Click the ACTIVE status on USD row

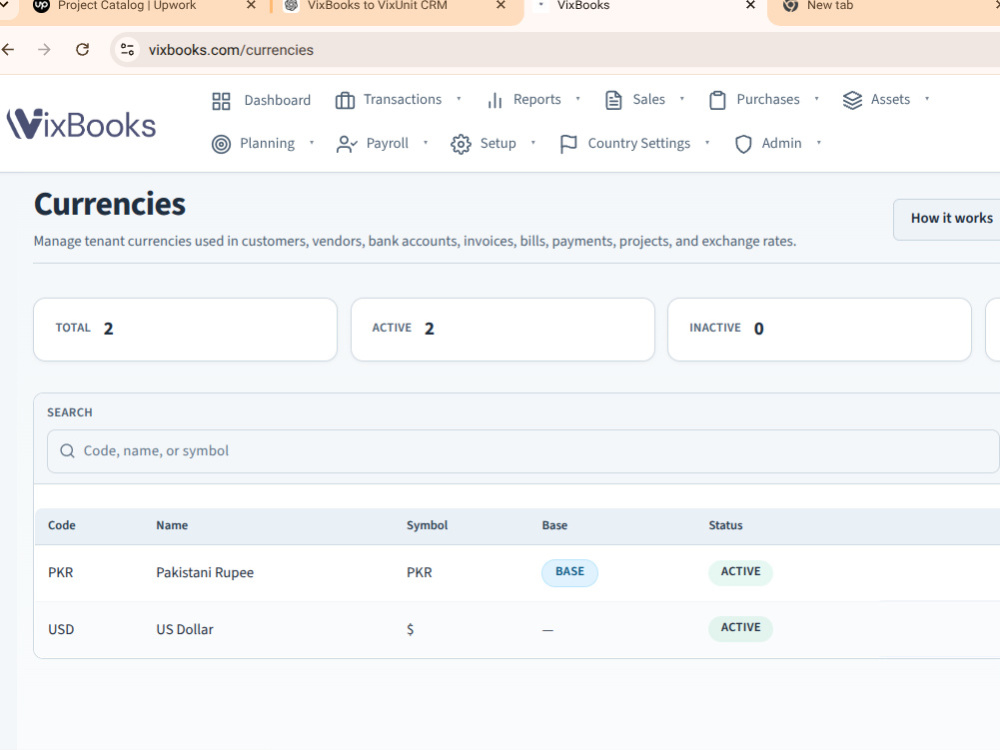point(740,628)
